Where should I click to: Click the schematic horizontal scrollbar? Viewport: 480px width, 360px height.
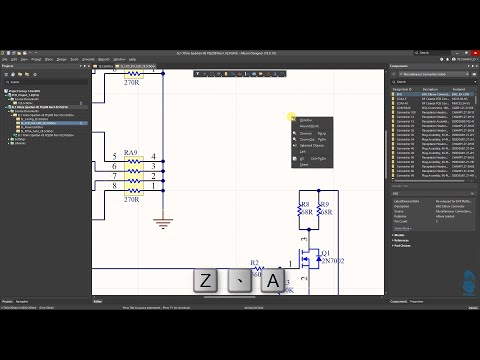coord(230,297)
